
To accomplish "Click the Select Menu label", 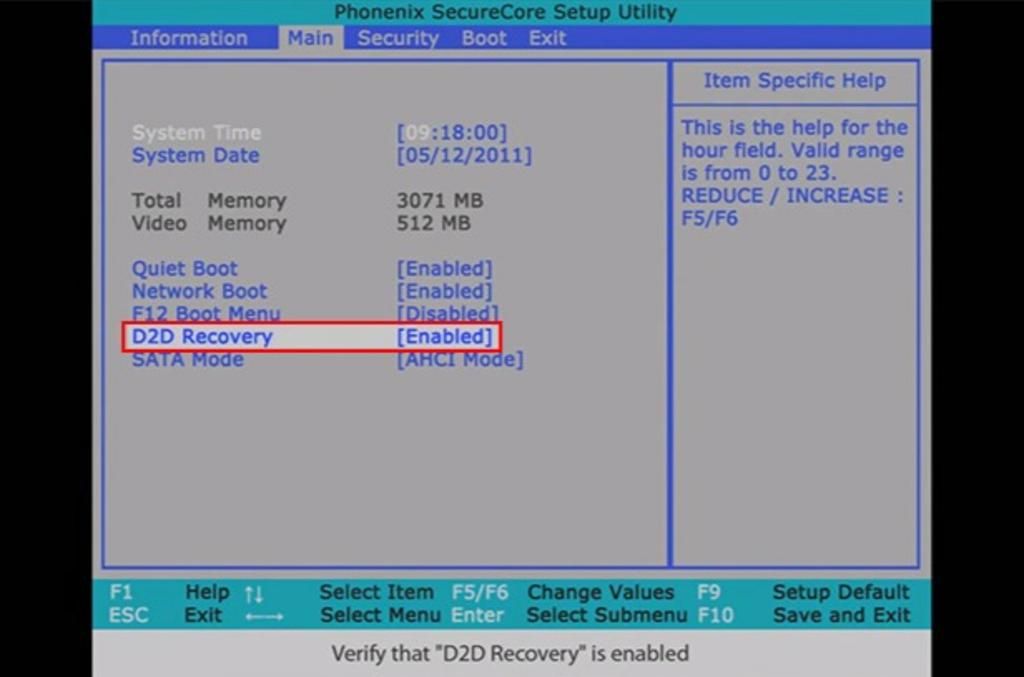I will coord(381,615).
